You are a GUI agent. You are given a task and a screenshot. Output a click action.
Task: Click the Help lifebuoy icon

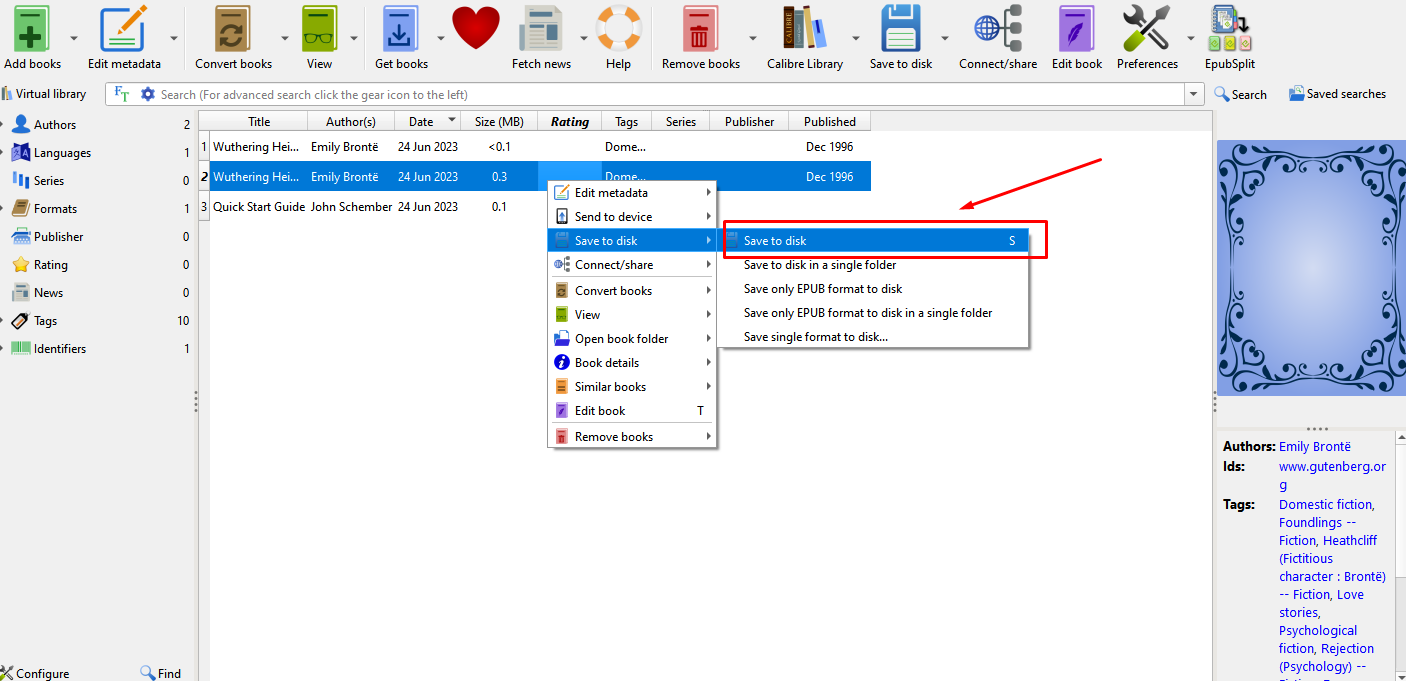pos(618,28)
